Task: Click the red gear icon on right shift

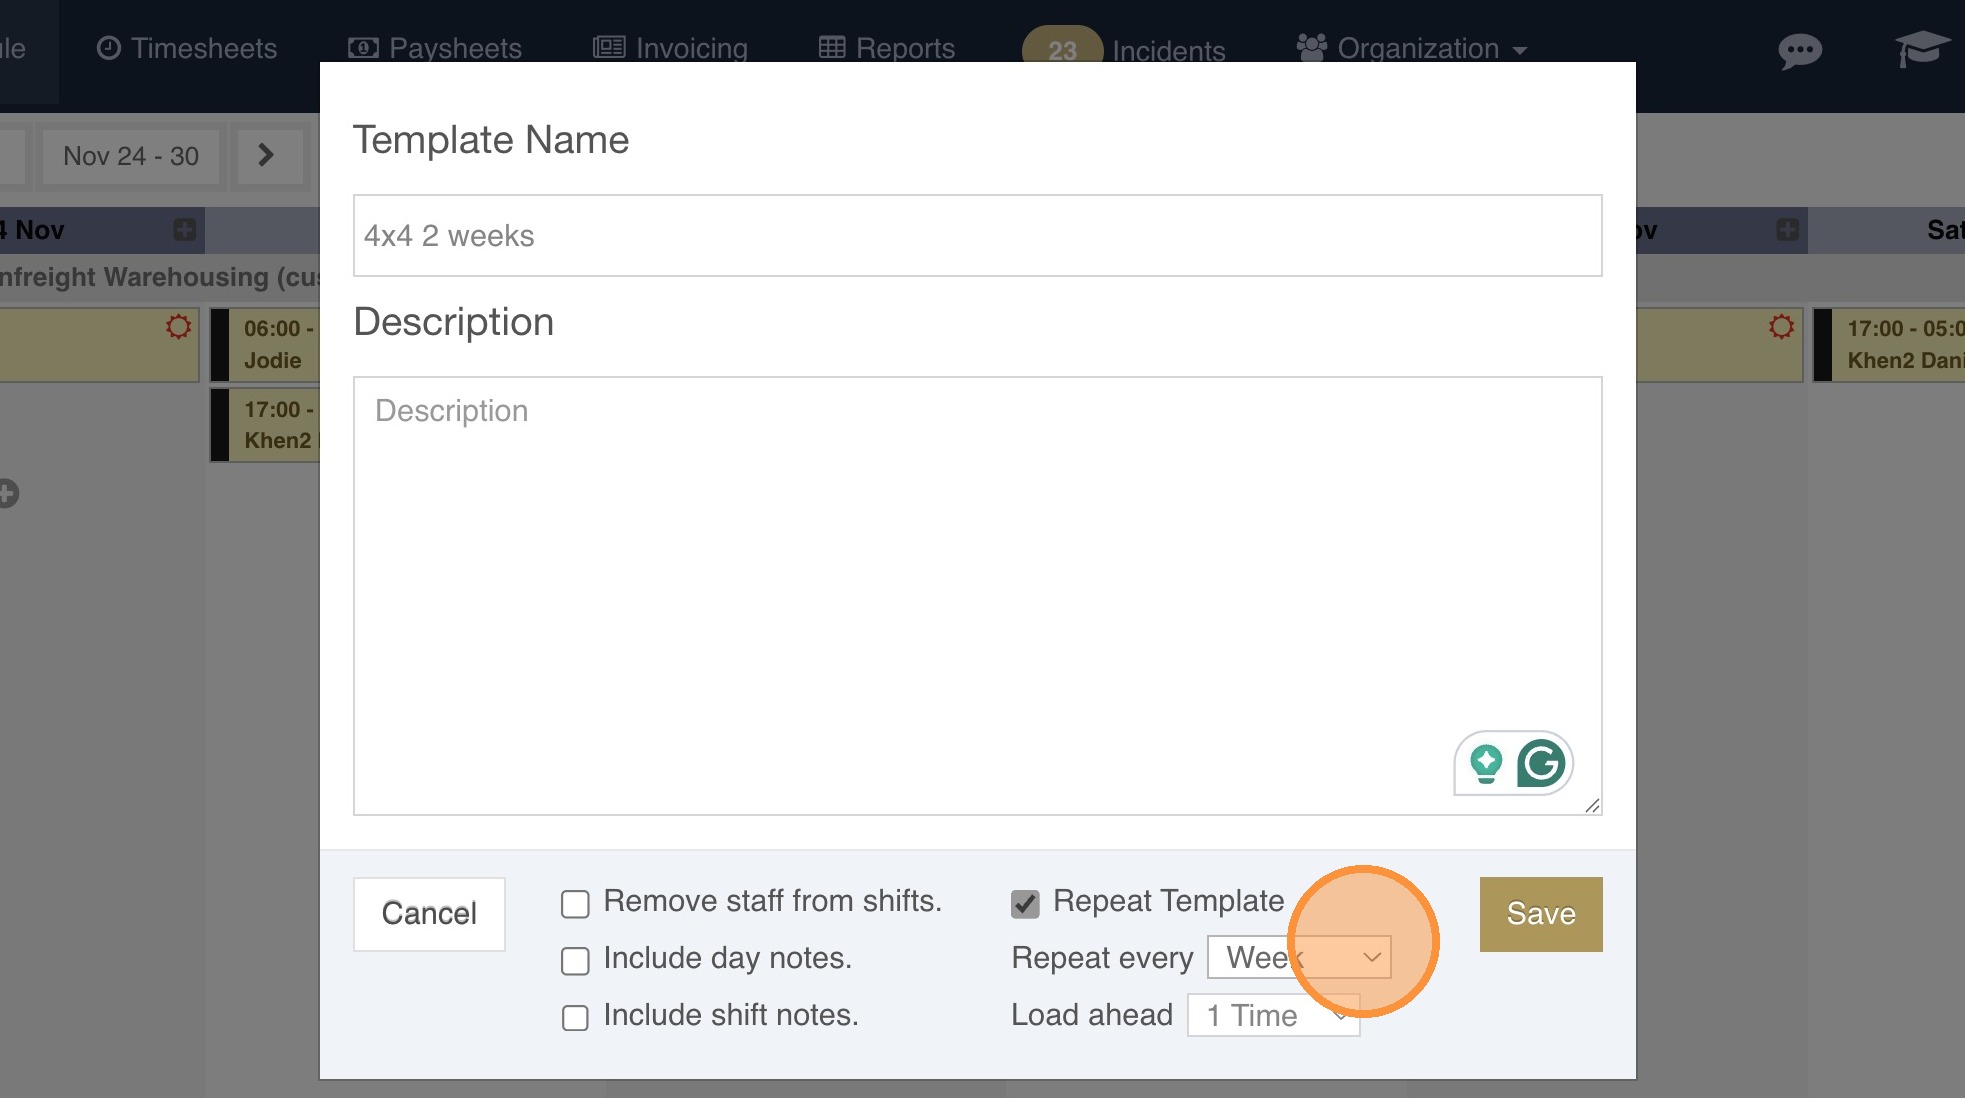Action: 1781,327
